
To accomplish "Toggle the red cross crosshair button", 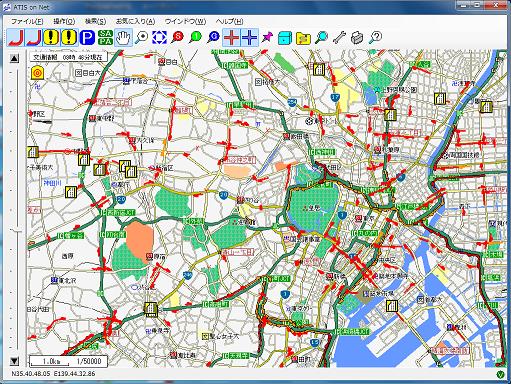I will (x=231, y=37).
